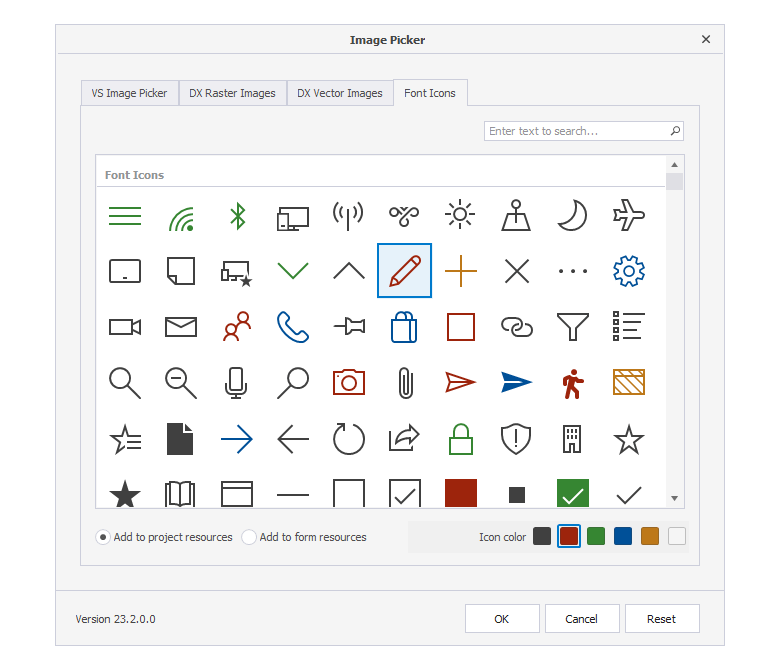The width and height of the screenshot is (780, 672).
Task: Pick the green Bluetooth icon
Action: [x=237, y=216]
